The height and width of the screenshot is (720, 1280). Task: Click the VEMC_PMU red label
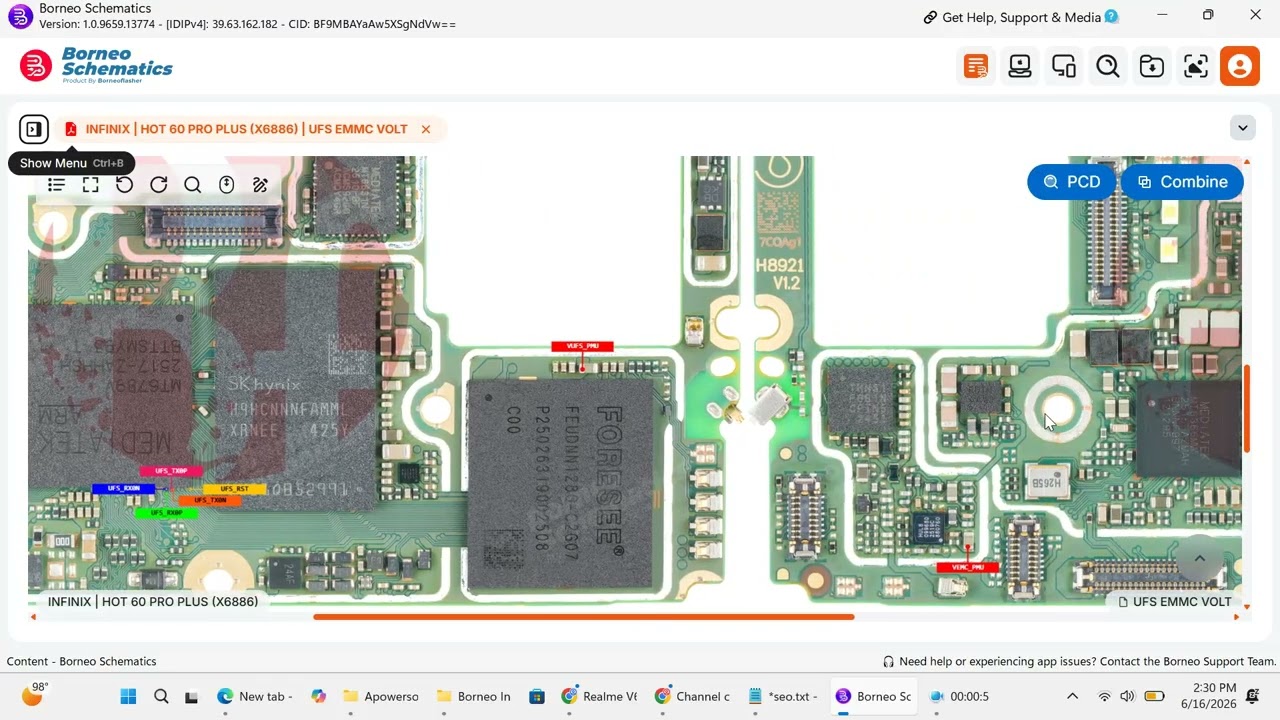[x=967, y=567]
